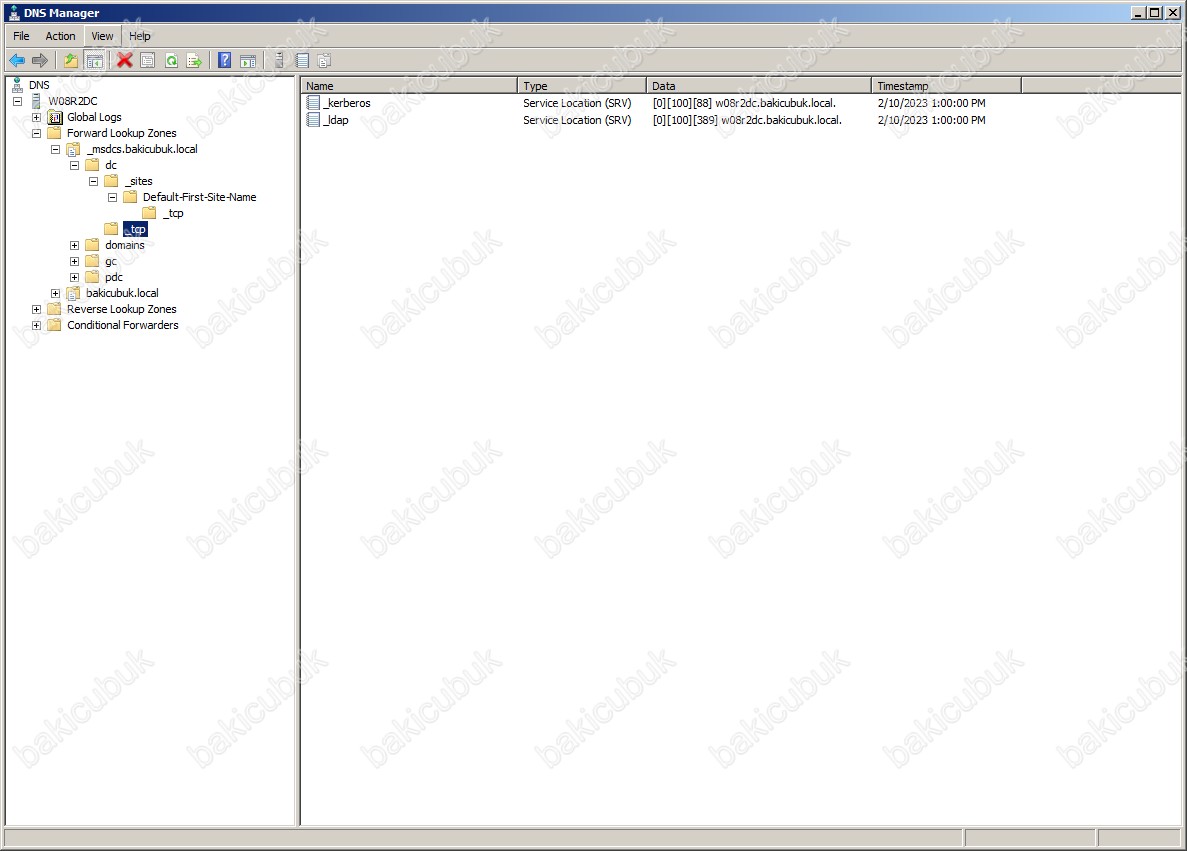Open the Action menu

click(x=60, y=36)
